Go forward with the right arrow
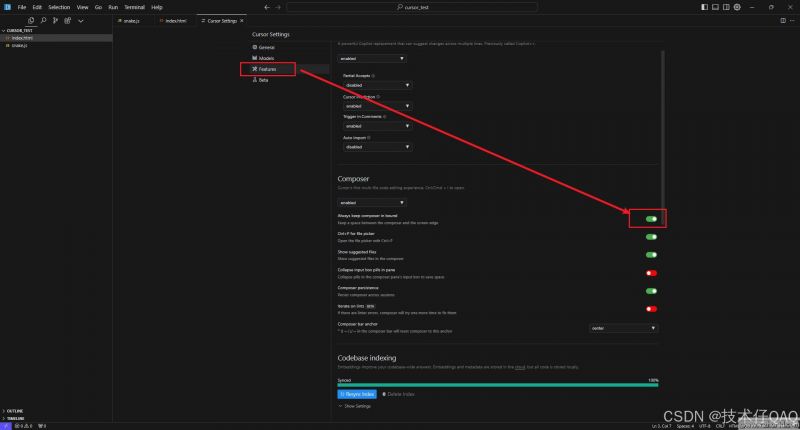Screen dimensions: 800x430 click(x=278, y=7)
